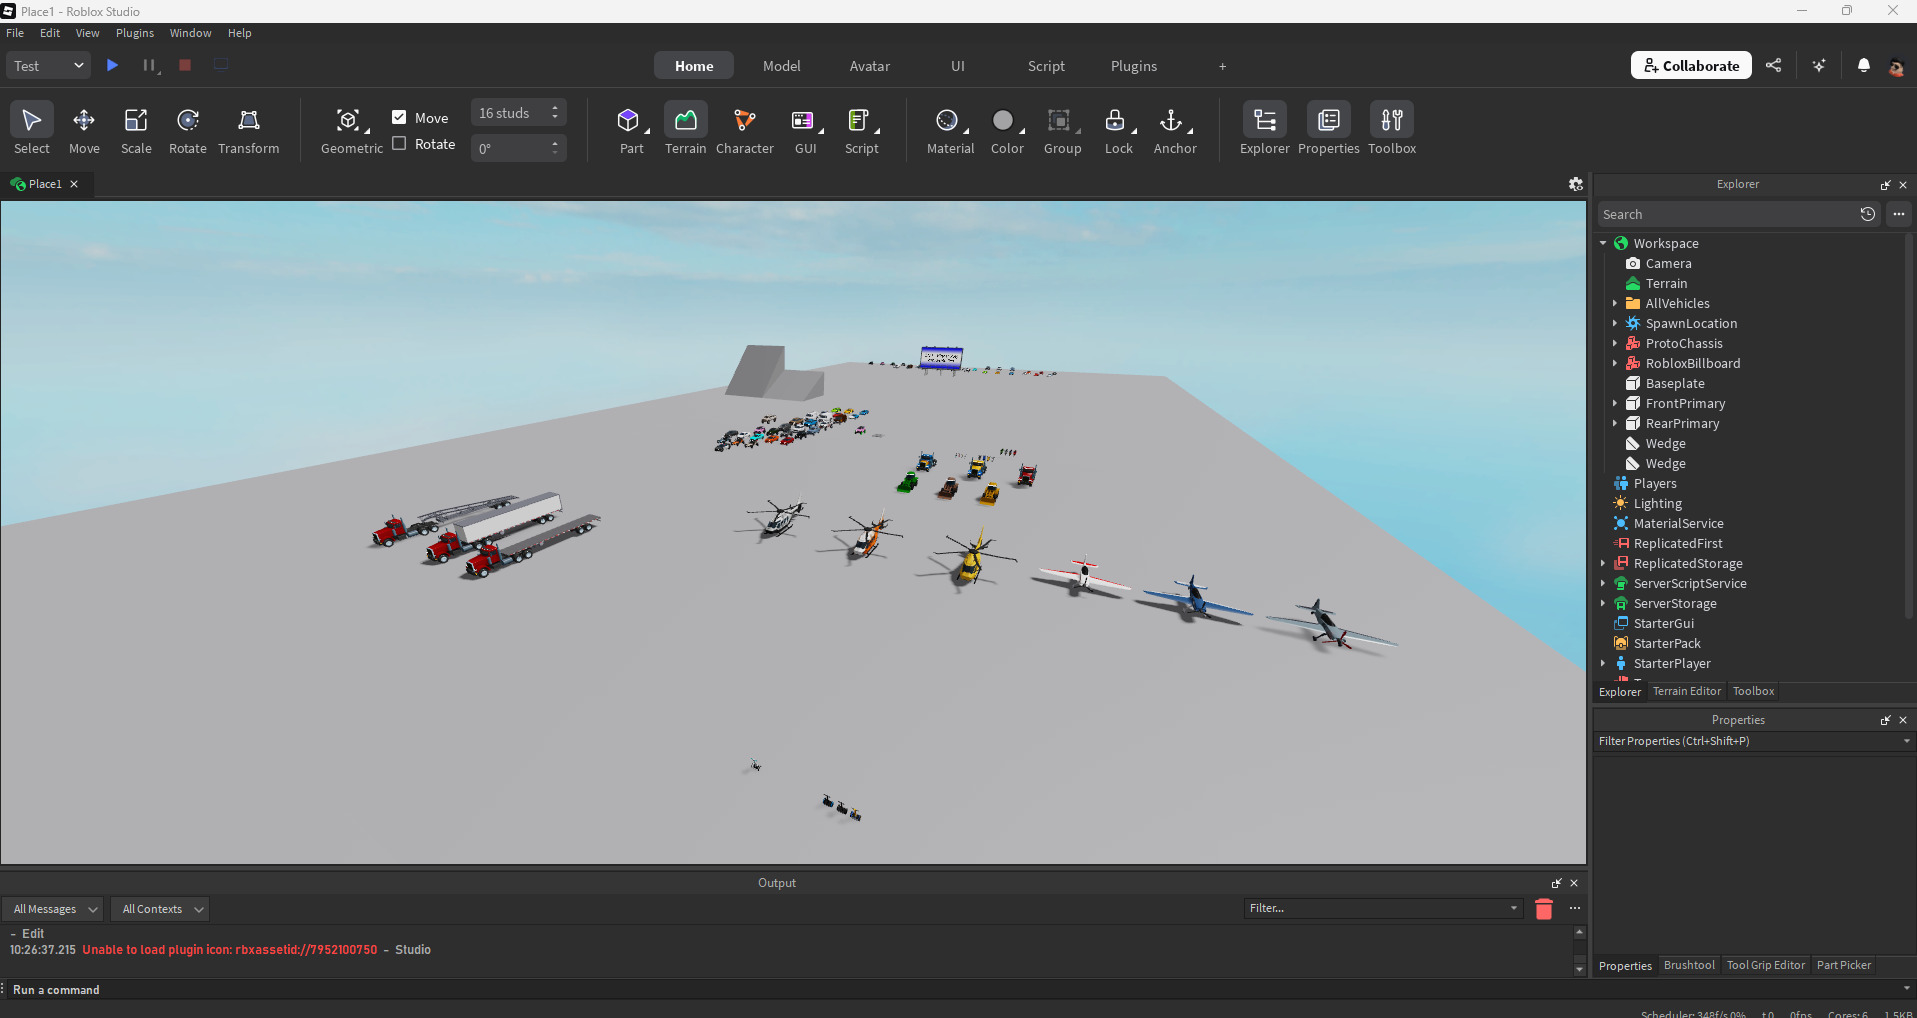The image size is (1917, 1018).
Task: Open the Color picker tool
Action: click(x=1005, y=128)
